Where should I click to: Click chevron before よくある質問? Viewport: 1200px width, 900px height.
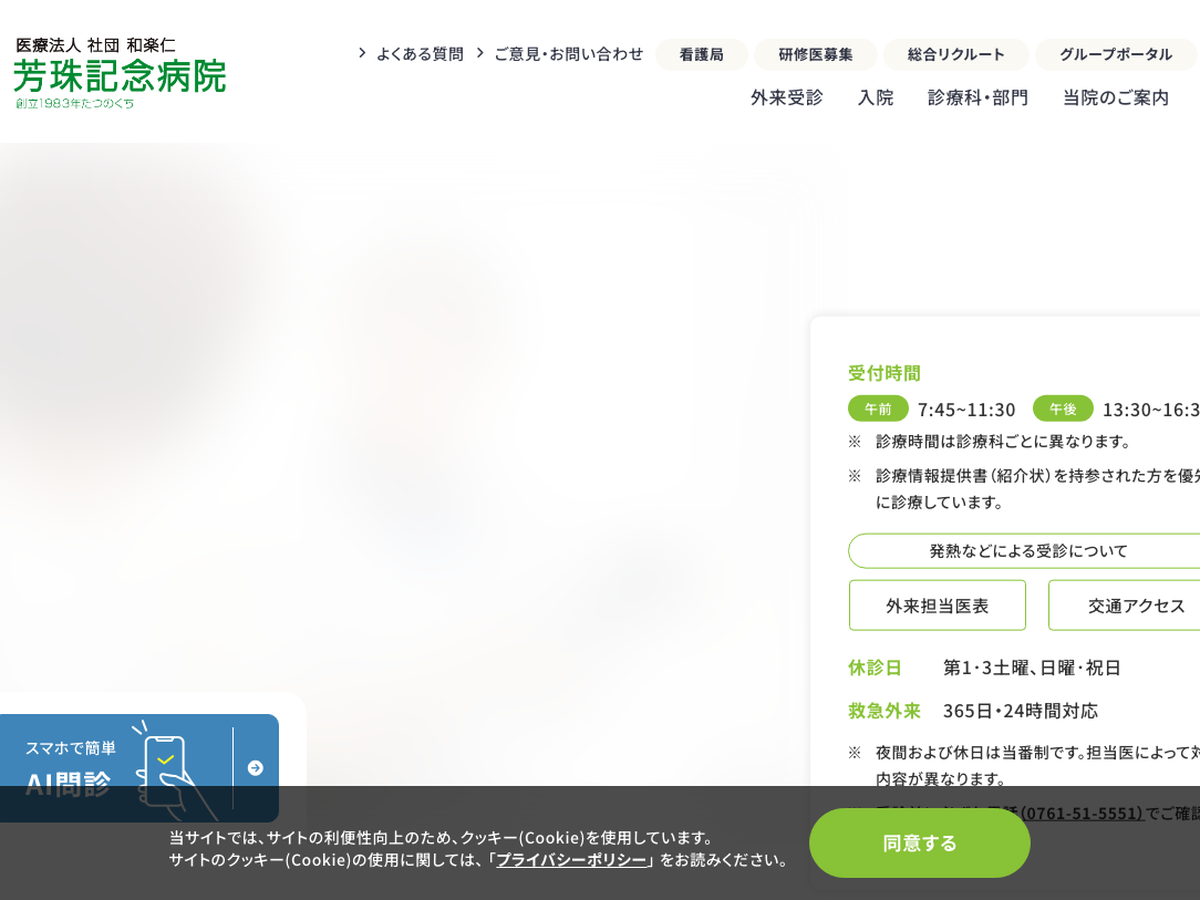362,53
